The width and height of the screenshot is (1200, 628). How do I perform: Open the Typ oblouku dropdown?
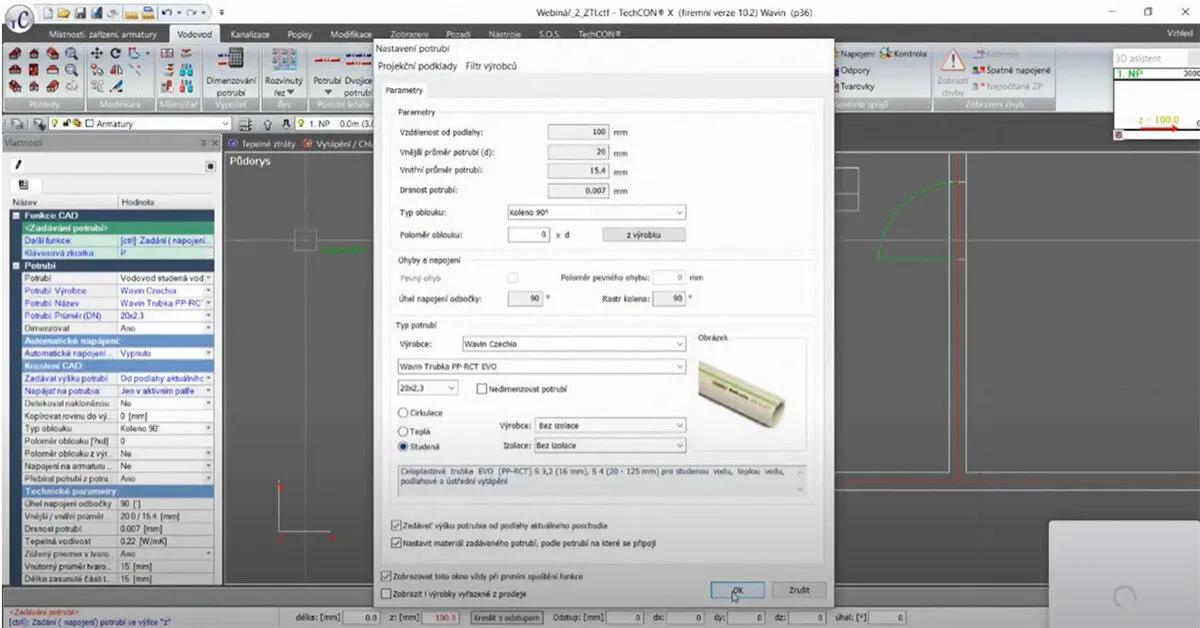pyautogui.click(x=596, y=212)
